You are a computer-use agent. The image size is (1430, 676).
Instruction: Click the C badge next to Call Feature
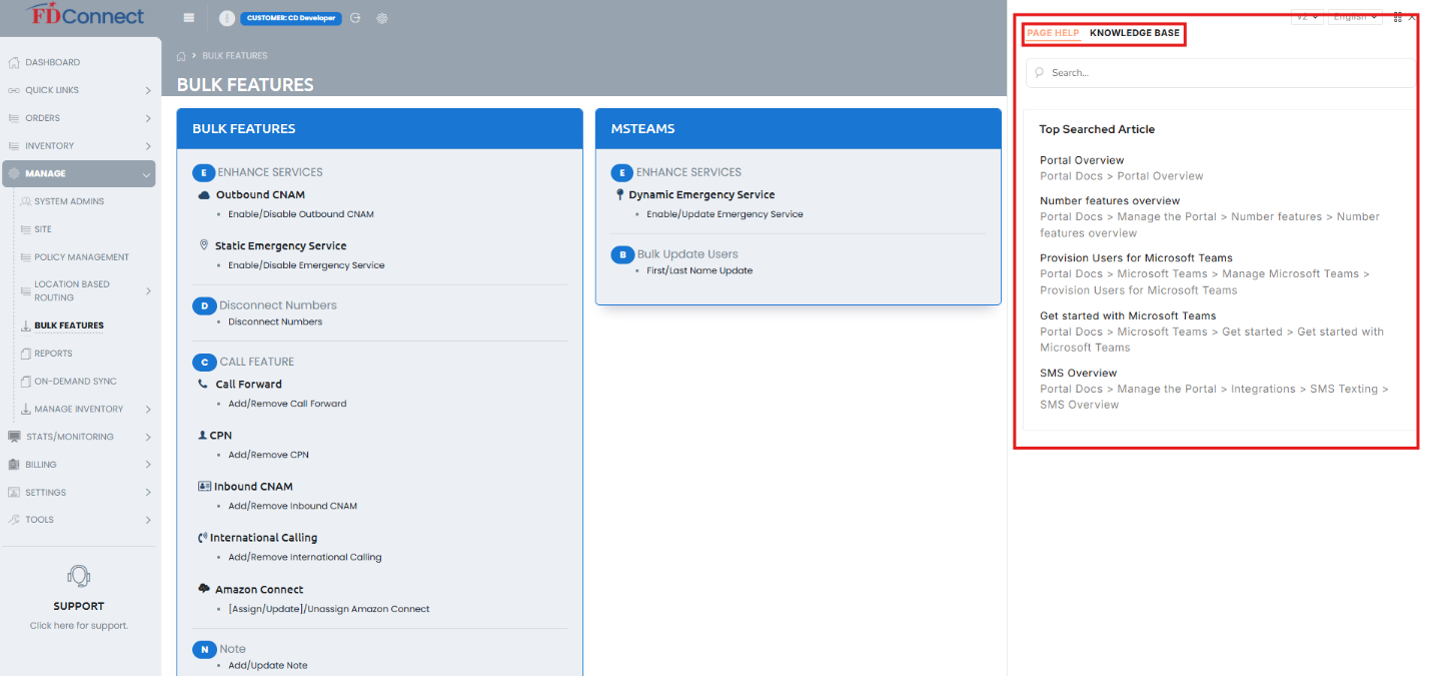pos(204,362)
